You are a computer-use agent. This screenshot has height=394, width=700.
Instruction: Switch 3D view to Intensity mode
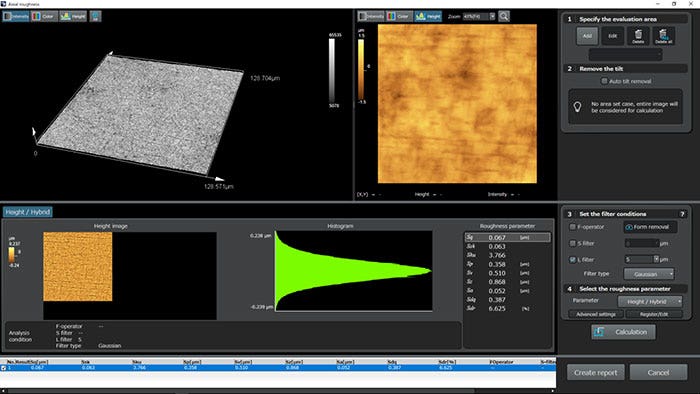tap(16, 17)
